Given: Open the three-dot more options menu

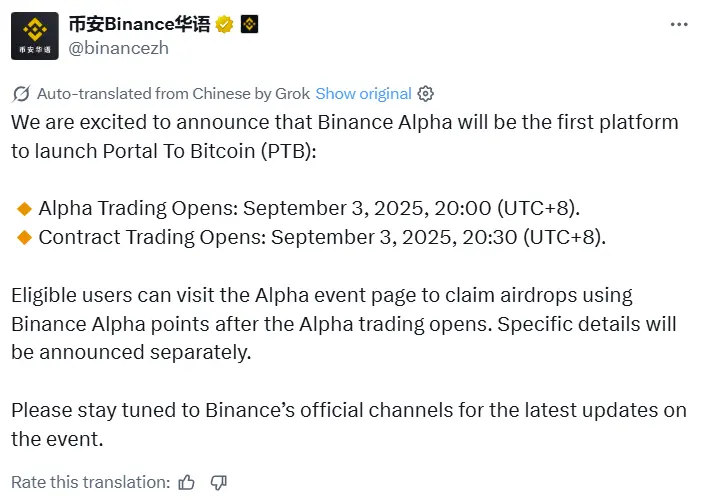Looking at the screenshot, I should 678,23.
